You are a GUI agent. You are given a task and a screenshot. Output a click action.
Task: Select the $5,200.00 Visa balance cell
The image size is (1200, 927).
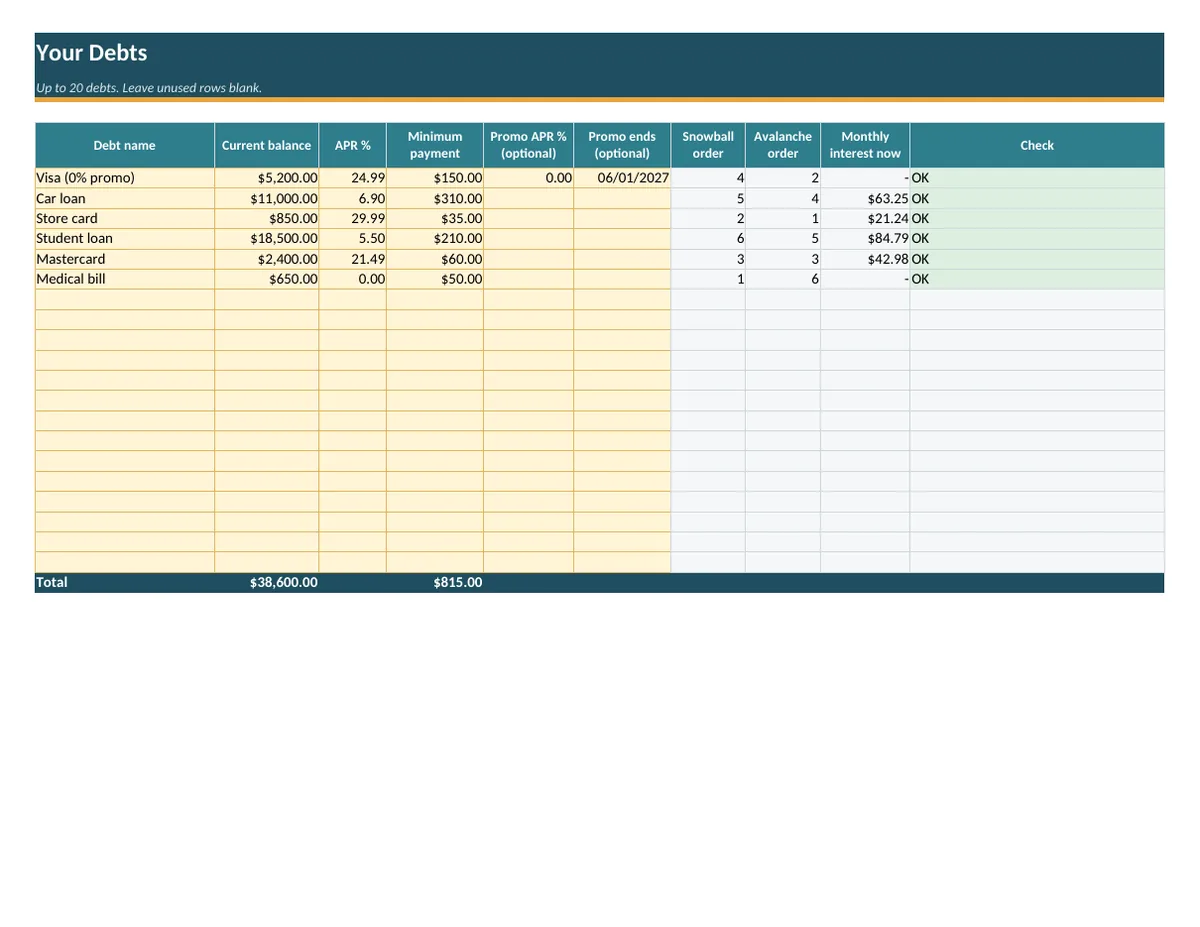coord(266,178)
